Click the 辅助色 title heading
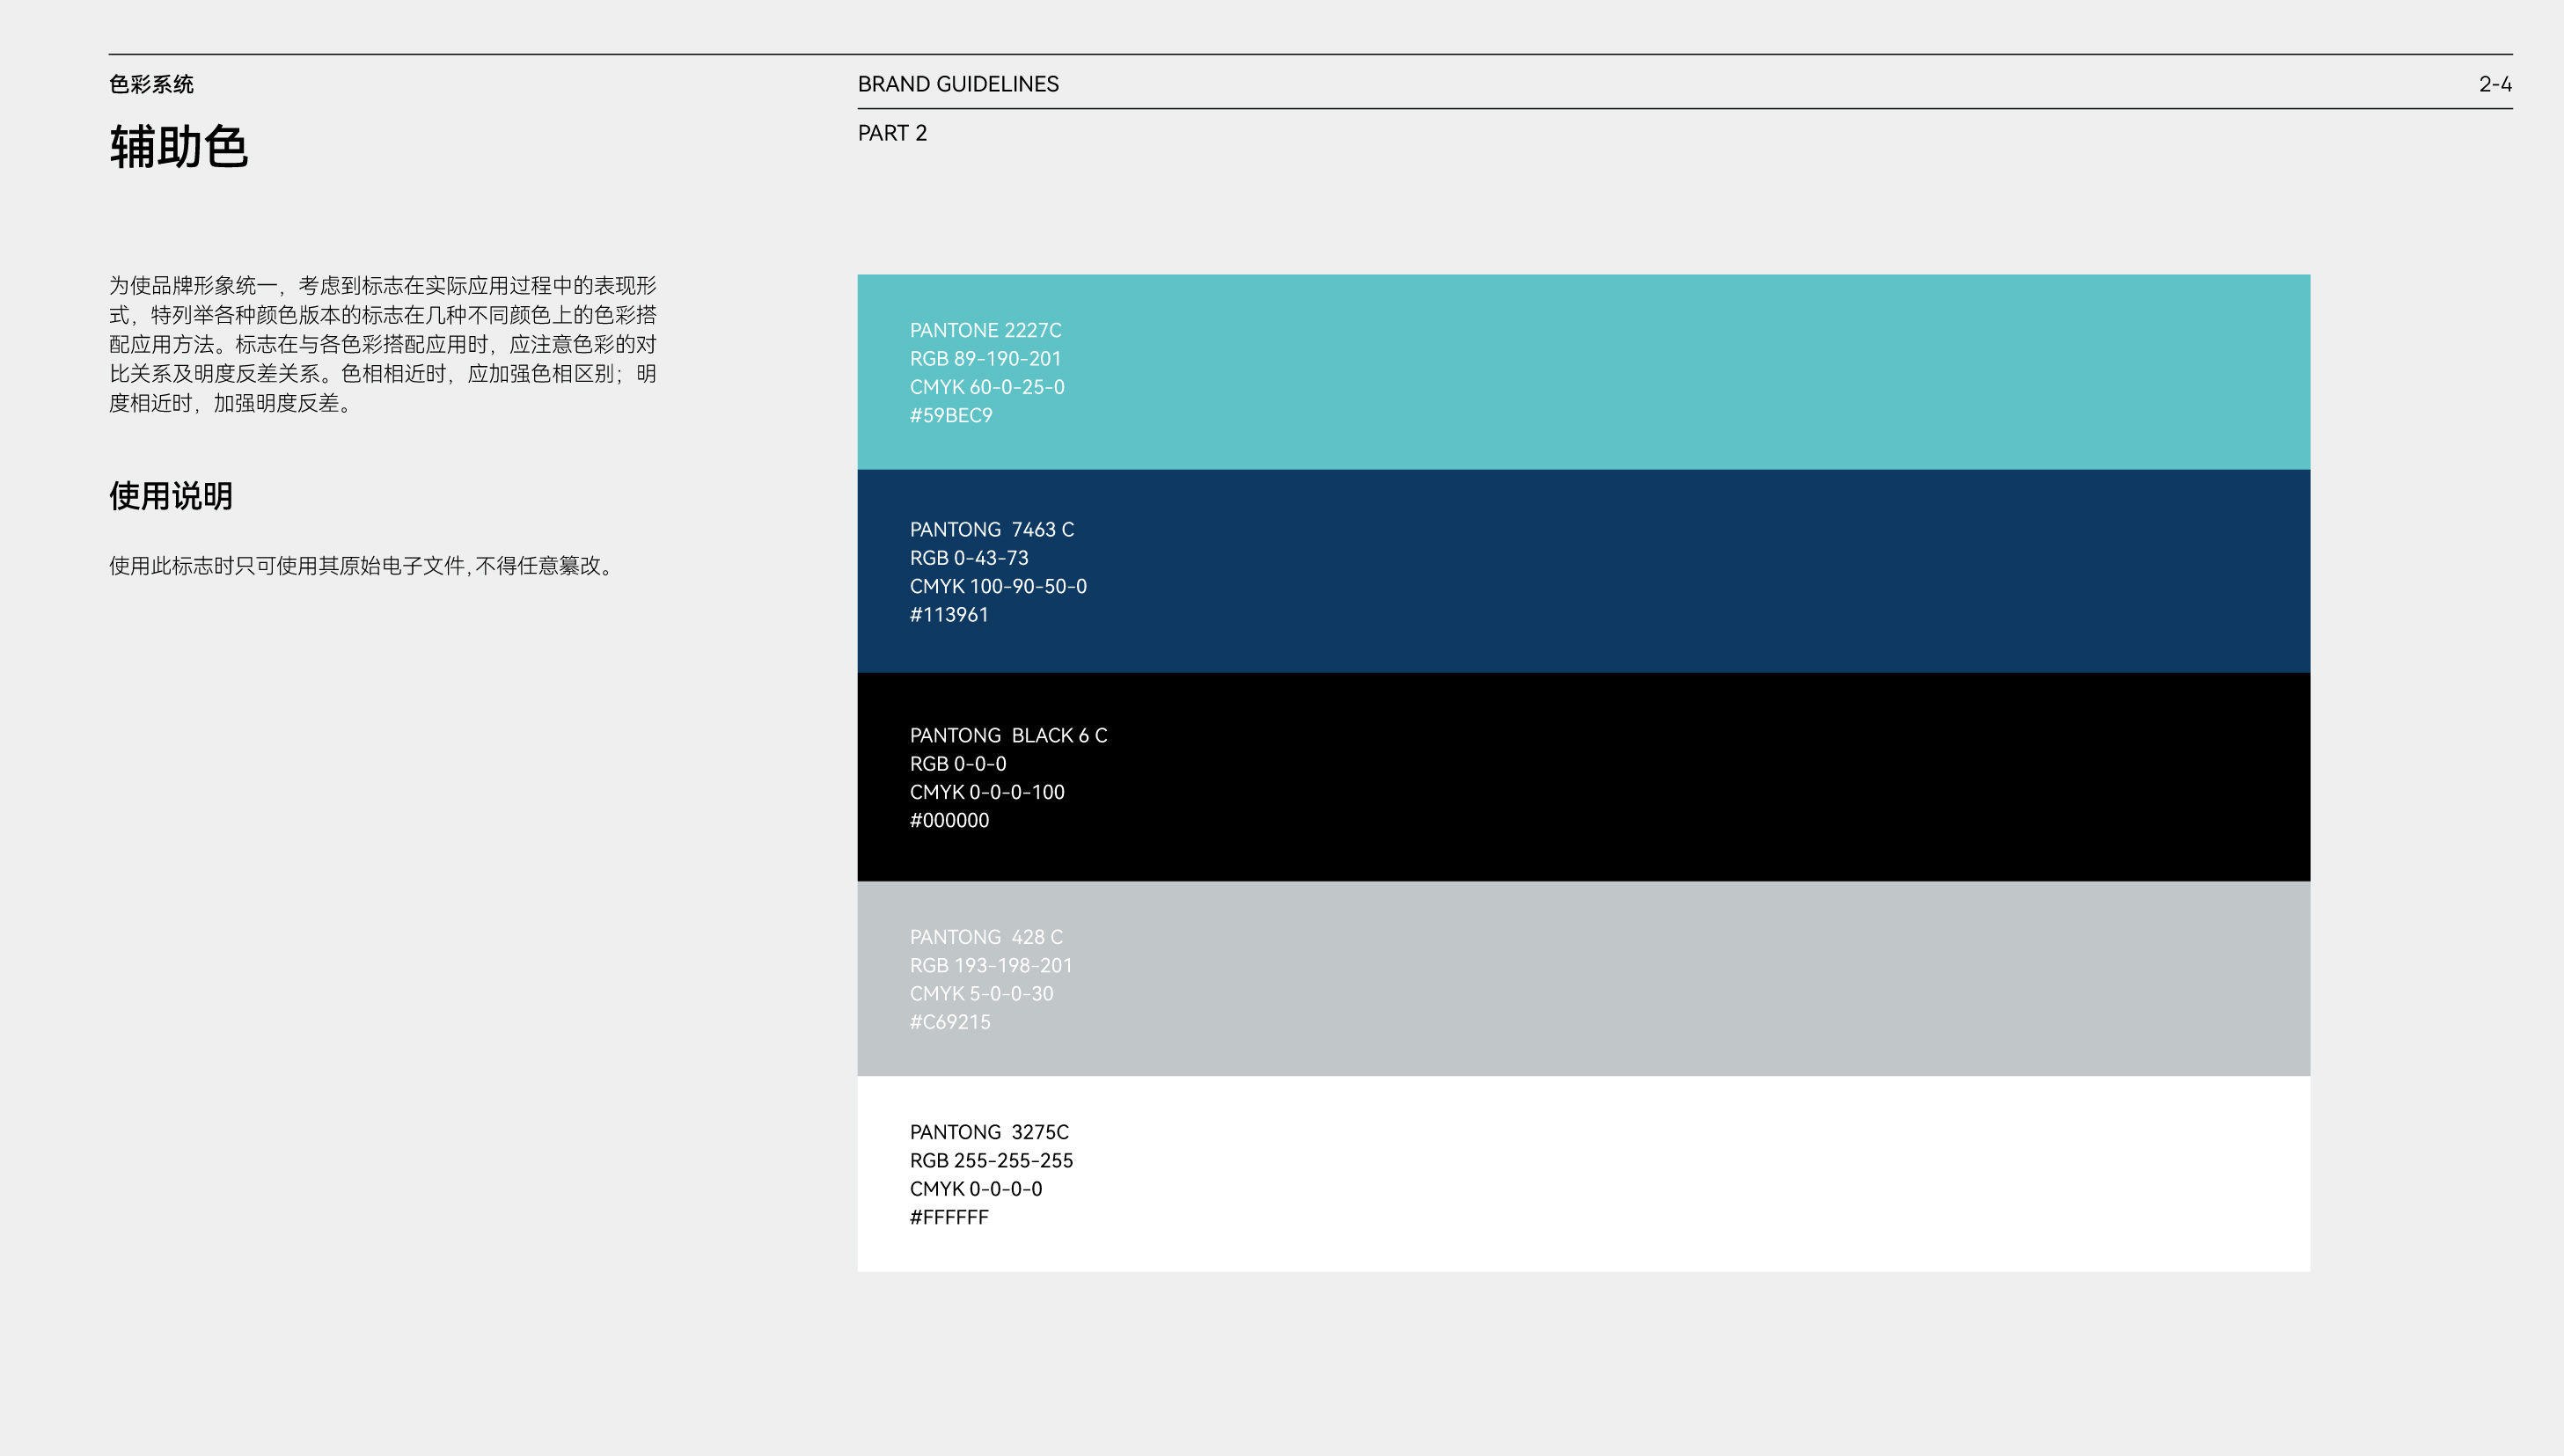This screenshot has height=1456, width=2564. [x=179, y=147]
